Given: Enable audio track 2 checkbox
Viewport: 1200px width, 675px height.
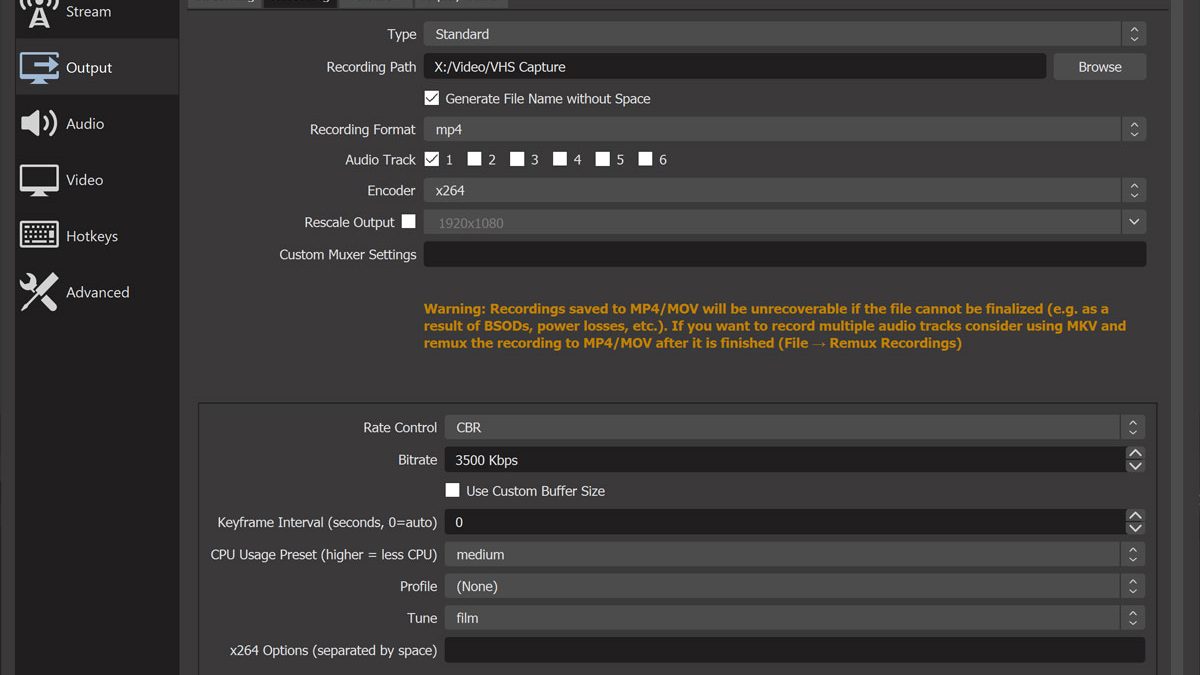Looking at the screenshot, I should coord(475,159).
